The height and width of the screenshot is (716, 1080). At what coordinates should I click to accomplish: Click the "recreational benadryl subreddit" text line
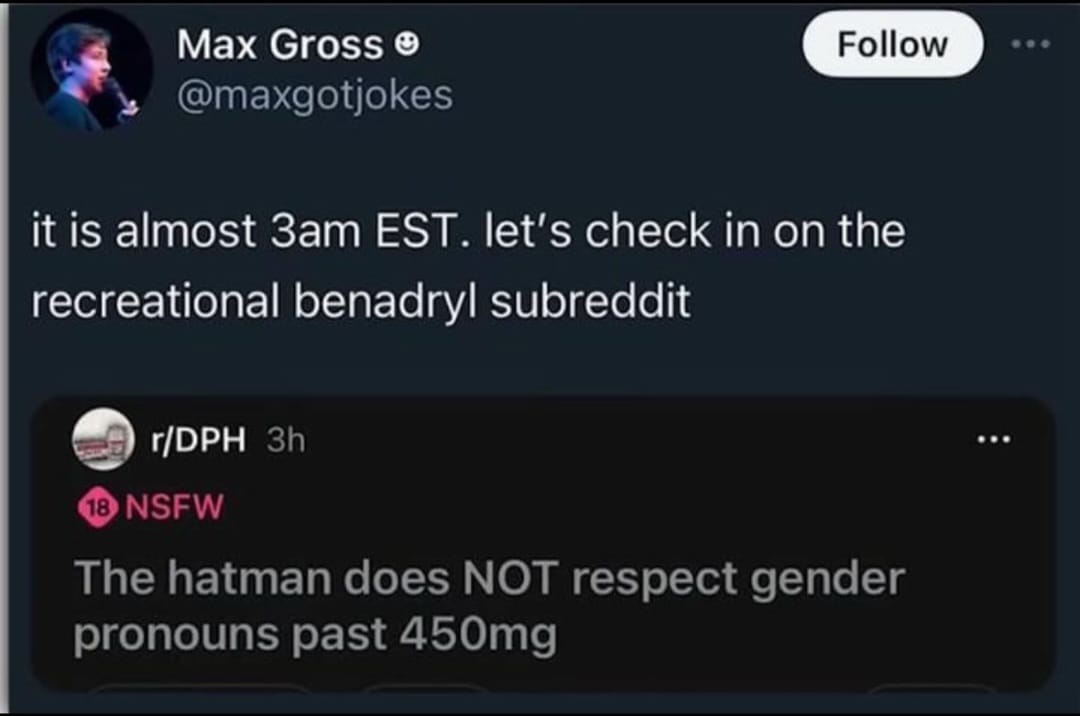pyautogui.click(x=360, y=301)
